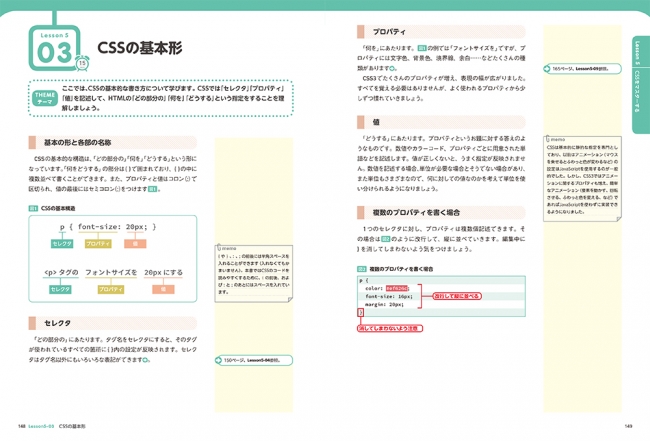Select the yellow プロパティ tag under font-size
This screenshot has width=650, height=441.
coord(97,244)
